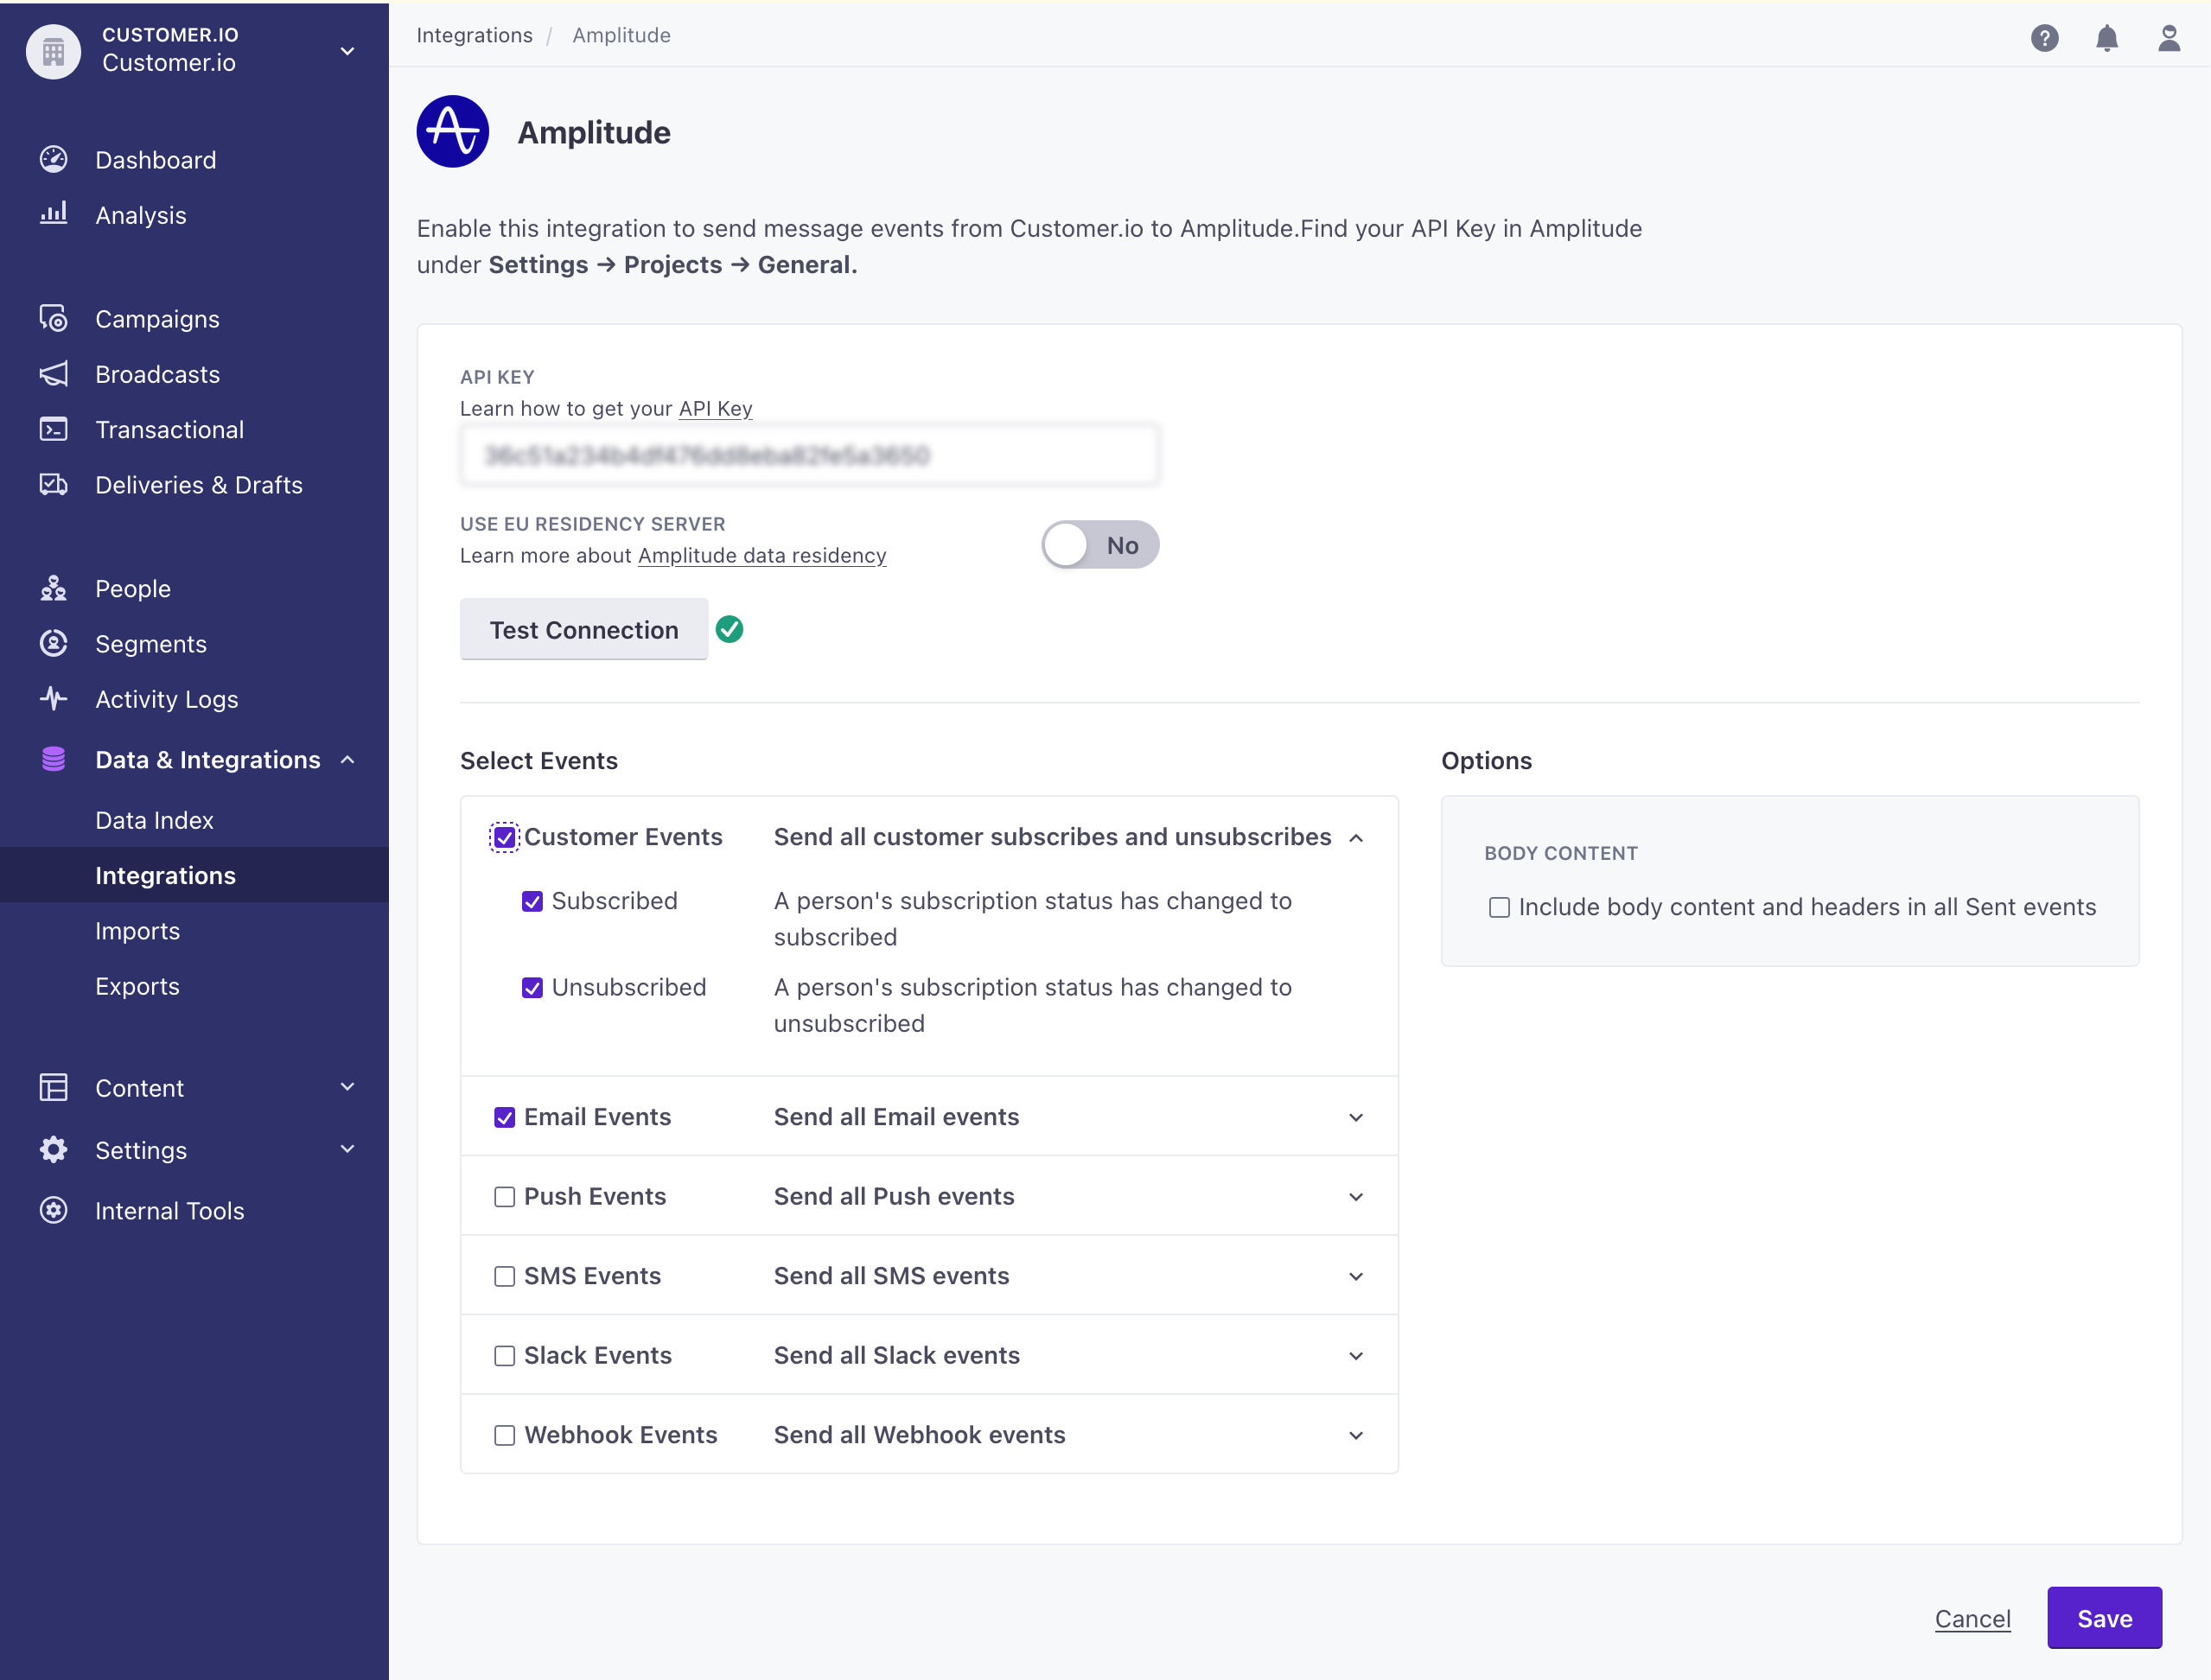The width and height of the screenshot is (2211, 1680).
Task: Click the Save button
Action: (2103, 1618)
